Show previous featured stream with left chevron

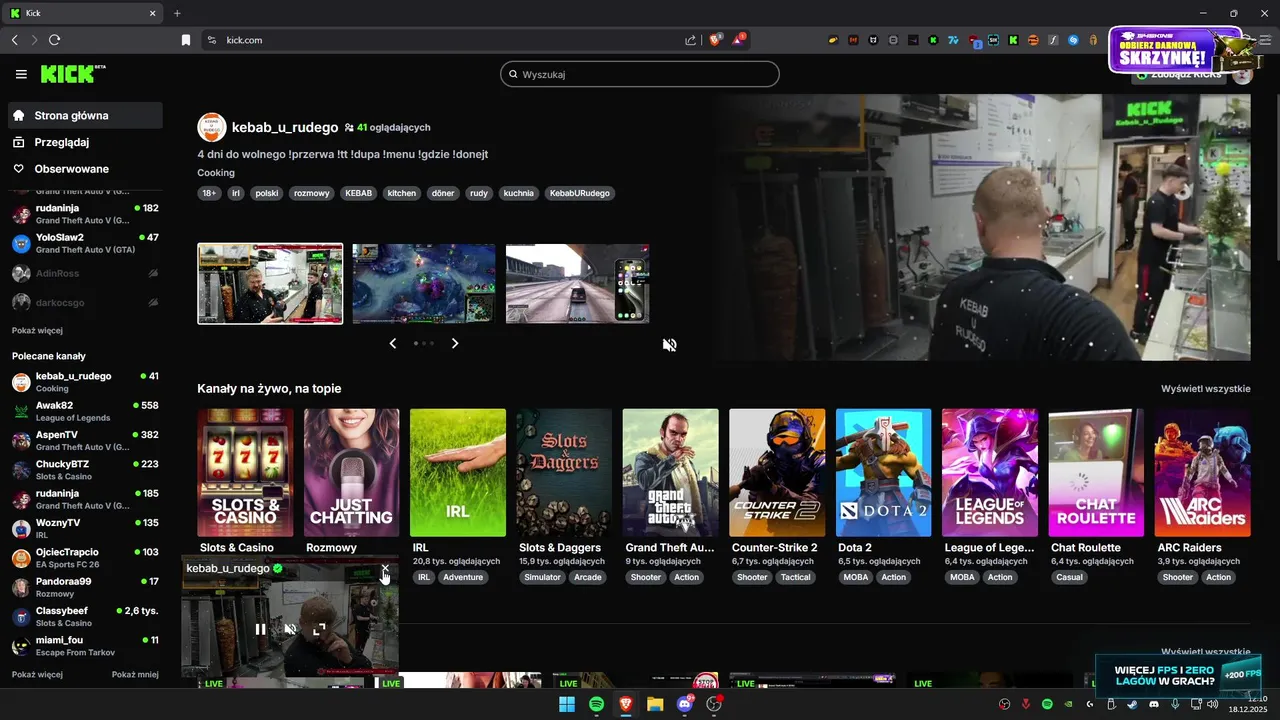(393, 343)
